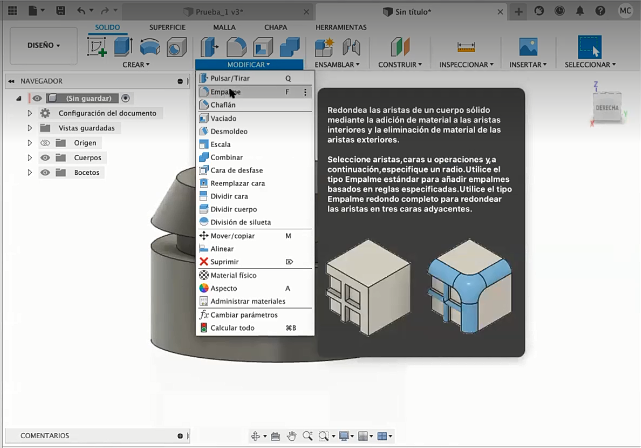Click the Pan hand icon in navigation bar
The height and width of the screenshot is (448, 641).
(292, 436)
